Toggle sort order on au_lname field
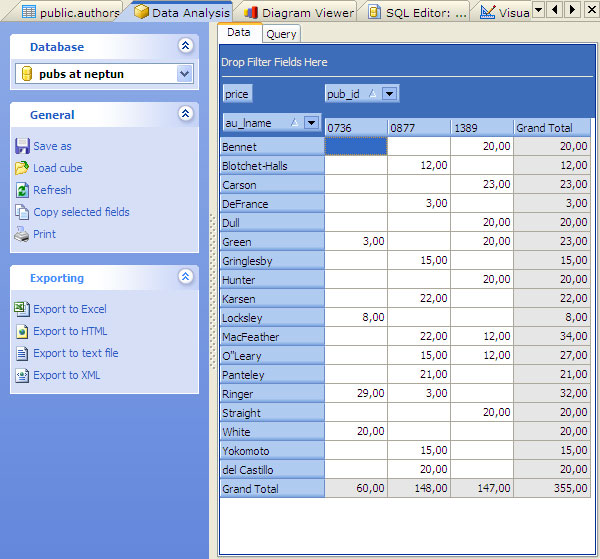600x559 pixels. point(294,122)
